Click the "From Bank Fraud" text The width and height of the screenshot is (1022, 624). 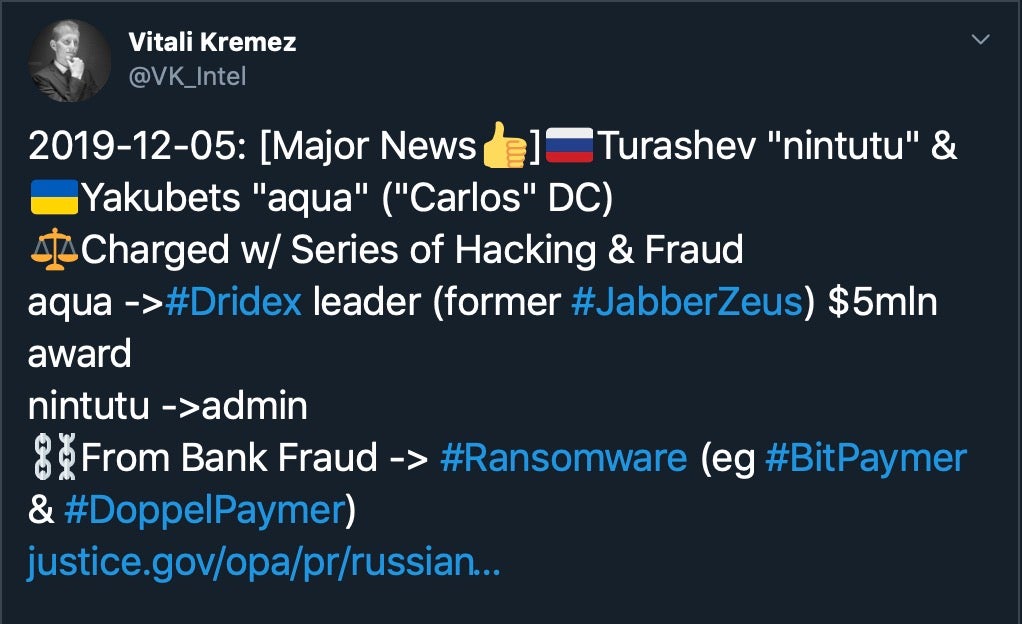click(x=229, y=459)
